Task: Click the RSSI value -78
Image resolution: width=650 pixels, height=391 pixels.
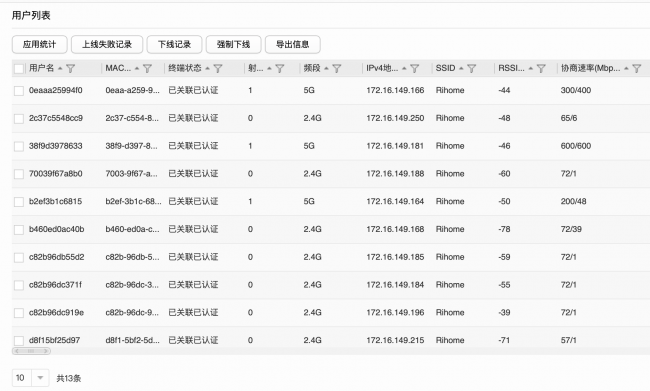Action: pyautogui.click(x=504, y=229)
